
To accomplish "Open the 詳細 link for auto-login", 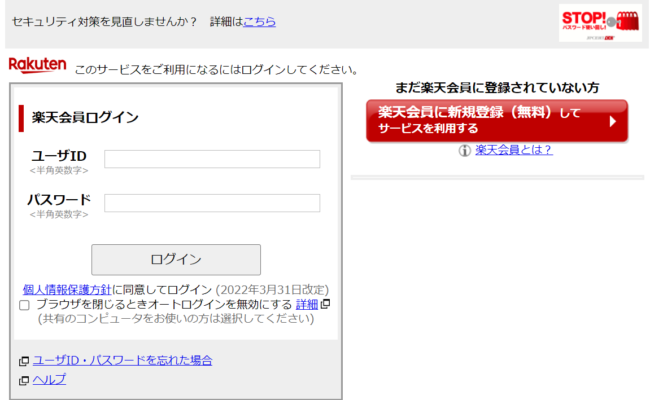I will click(x=307, y=304).
